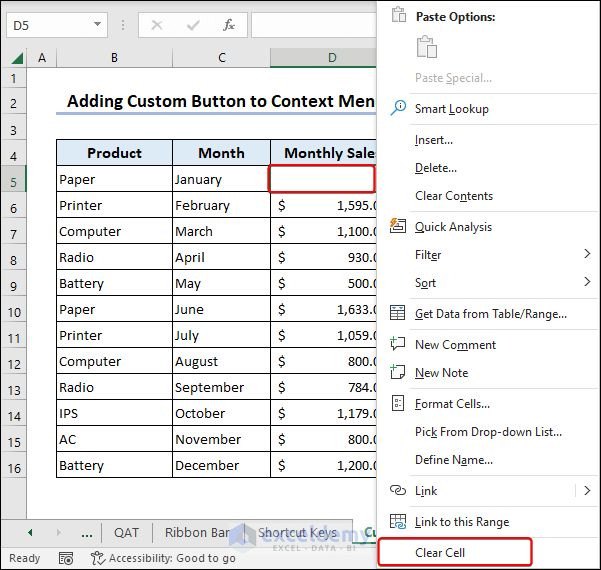Click the New Note icon

(x=397, y=372)
